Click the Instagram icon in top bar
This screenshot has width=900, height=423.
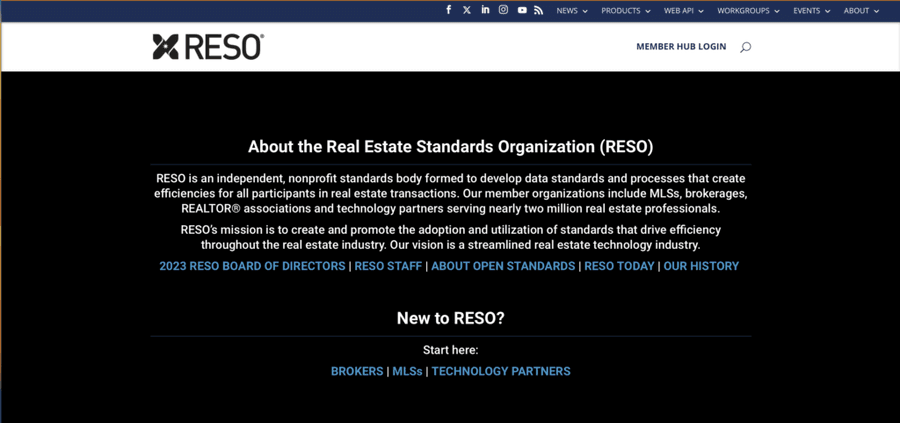coord(503,10)
